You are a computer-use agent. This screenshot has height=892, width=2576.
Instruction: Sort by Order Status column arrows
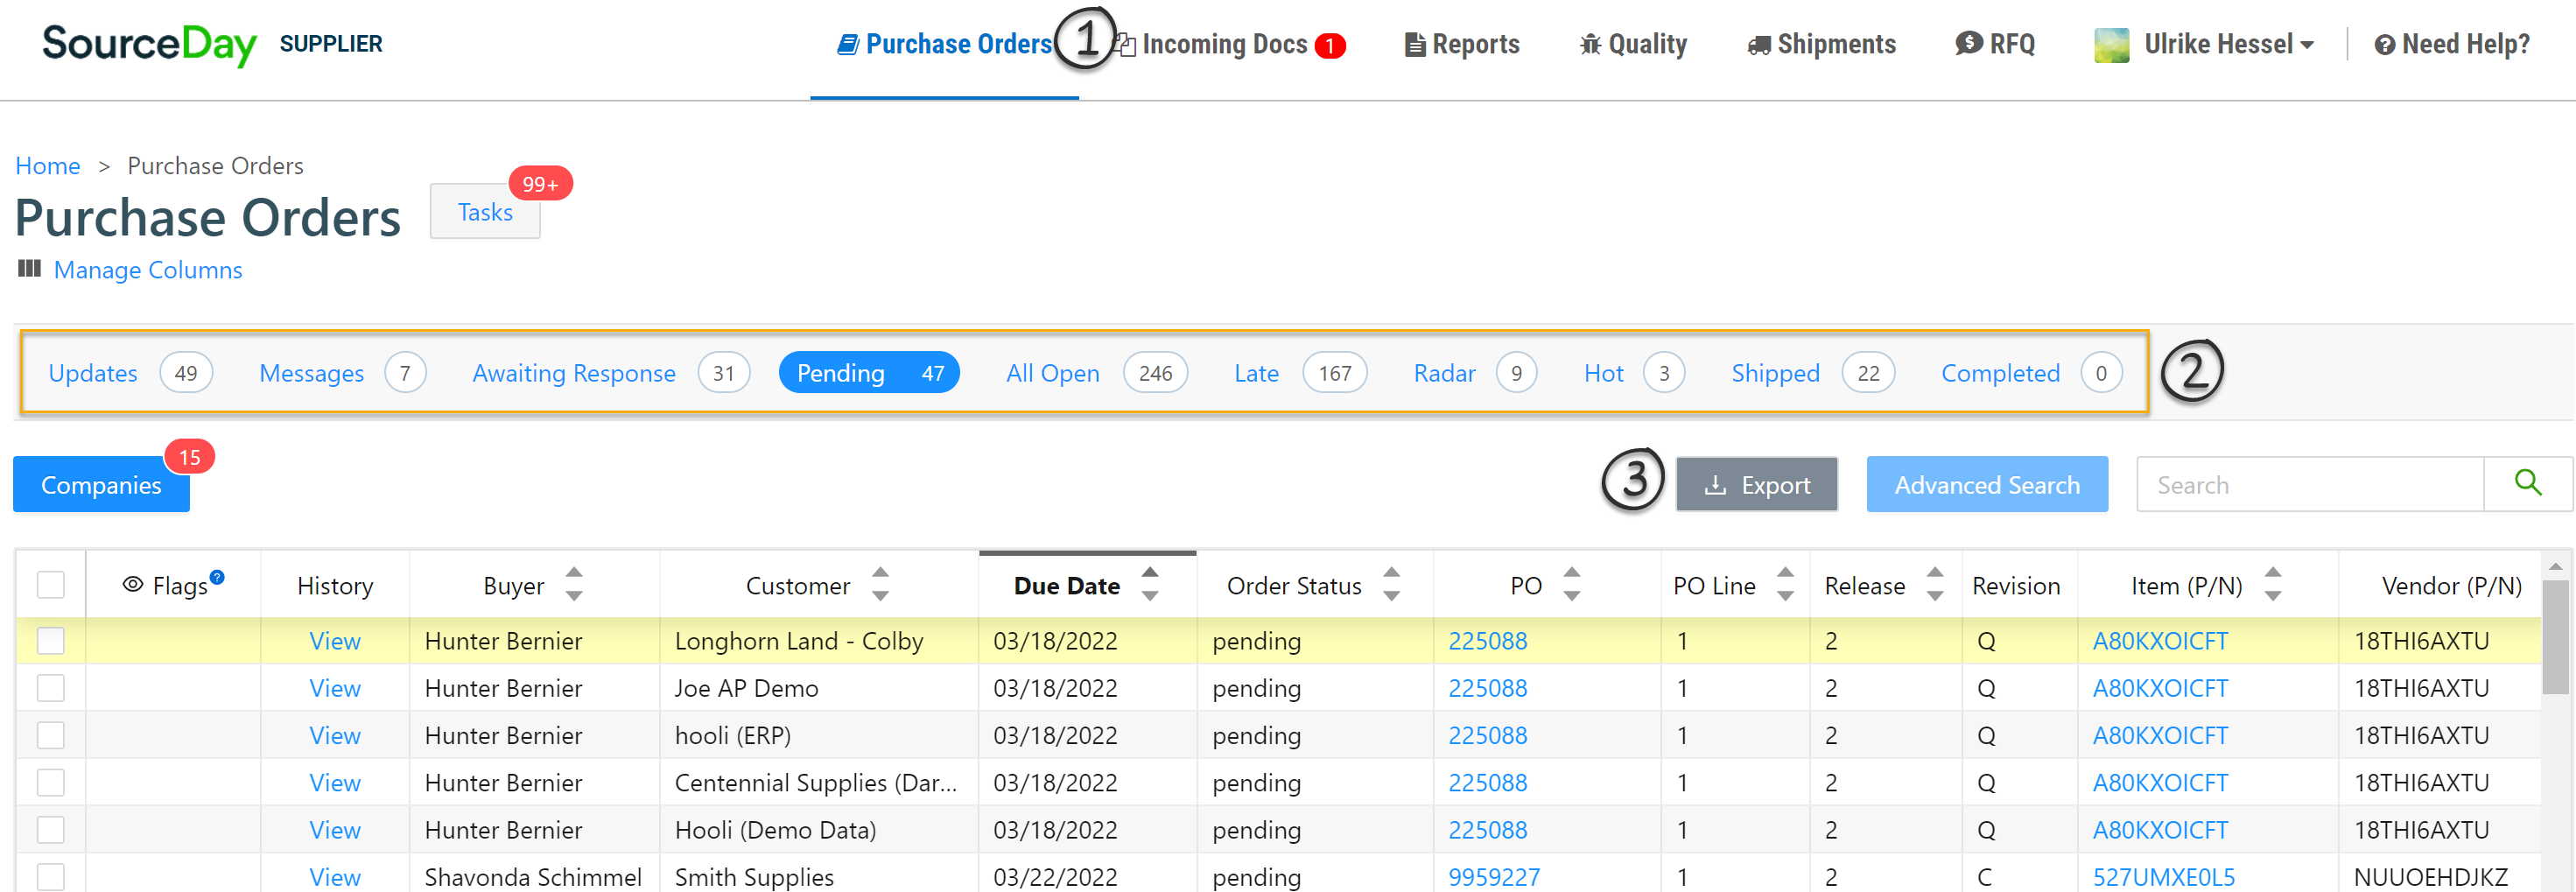1391,584
